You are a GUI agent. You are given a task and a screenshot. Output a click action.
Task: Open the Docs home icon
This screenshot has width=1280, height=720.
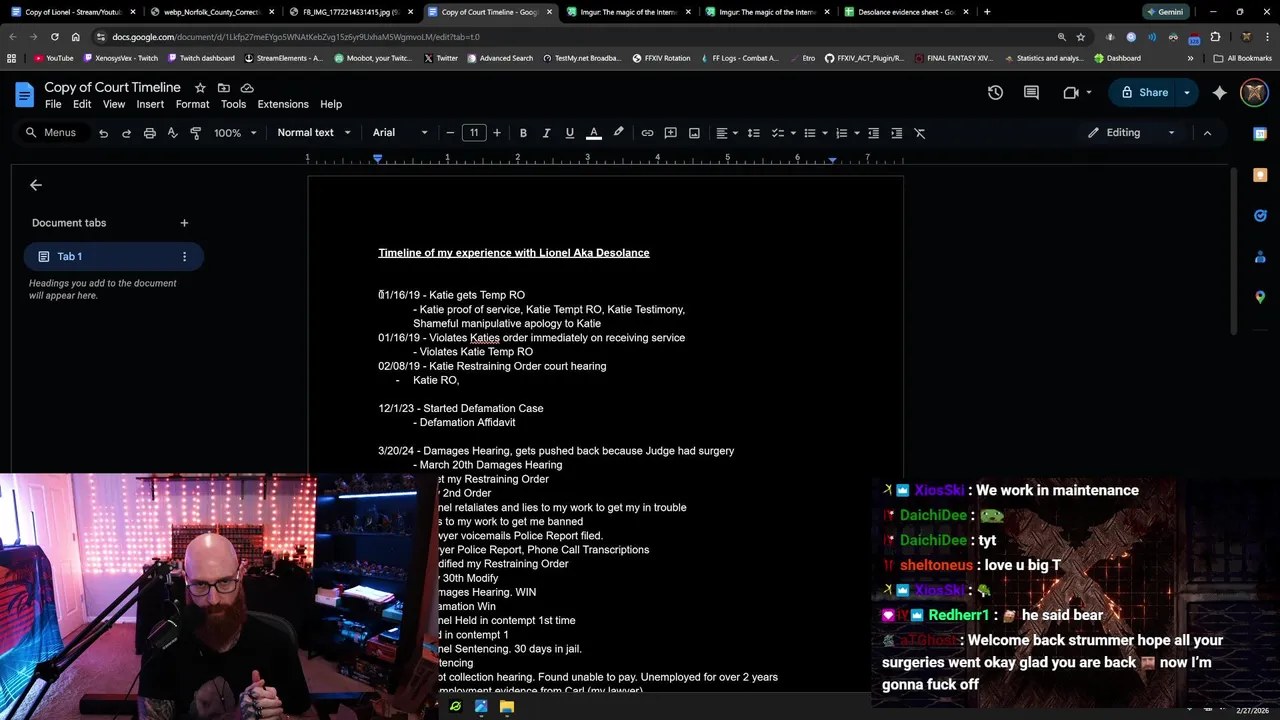pyautogui.click(x=24, y=95)
